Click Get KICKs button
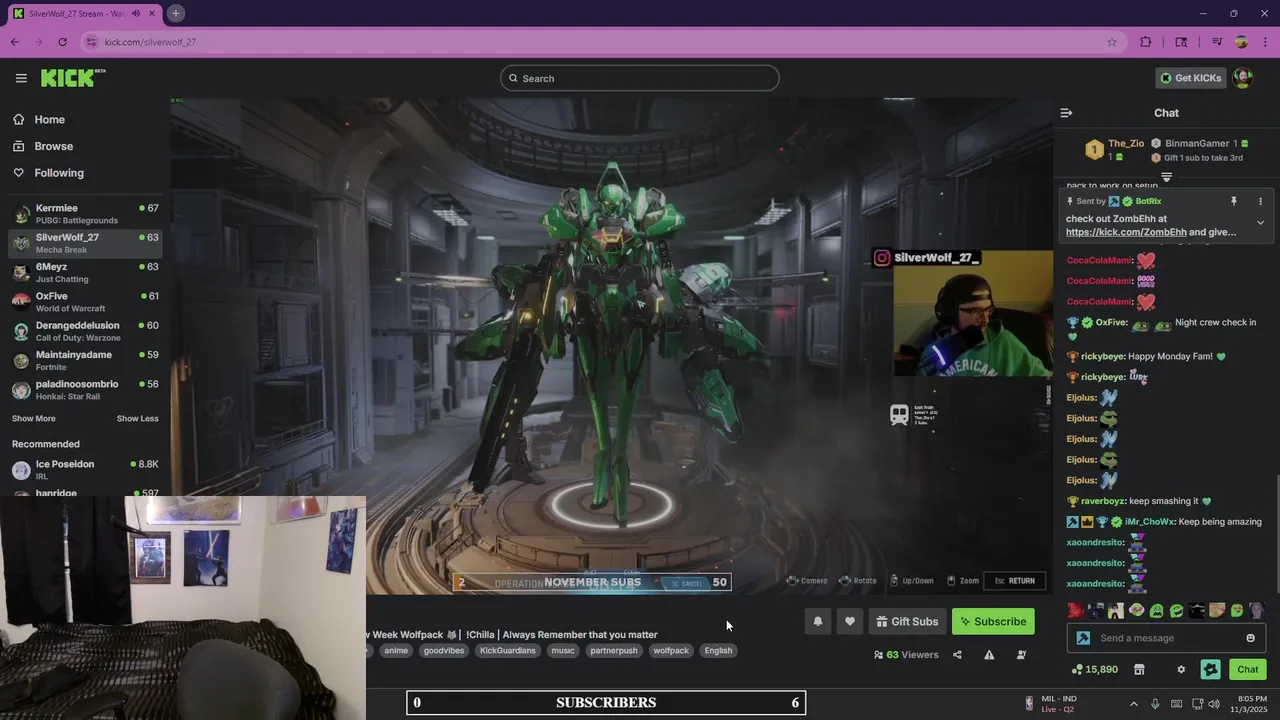 pos(1190,78)
